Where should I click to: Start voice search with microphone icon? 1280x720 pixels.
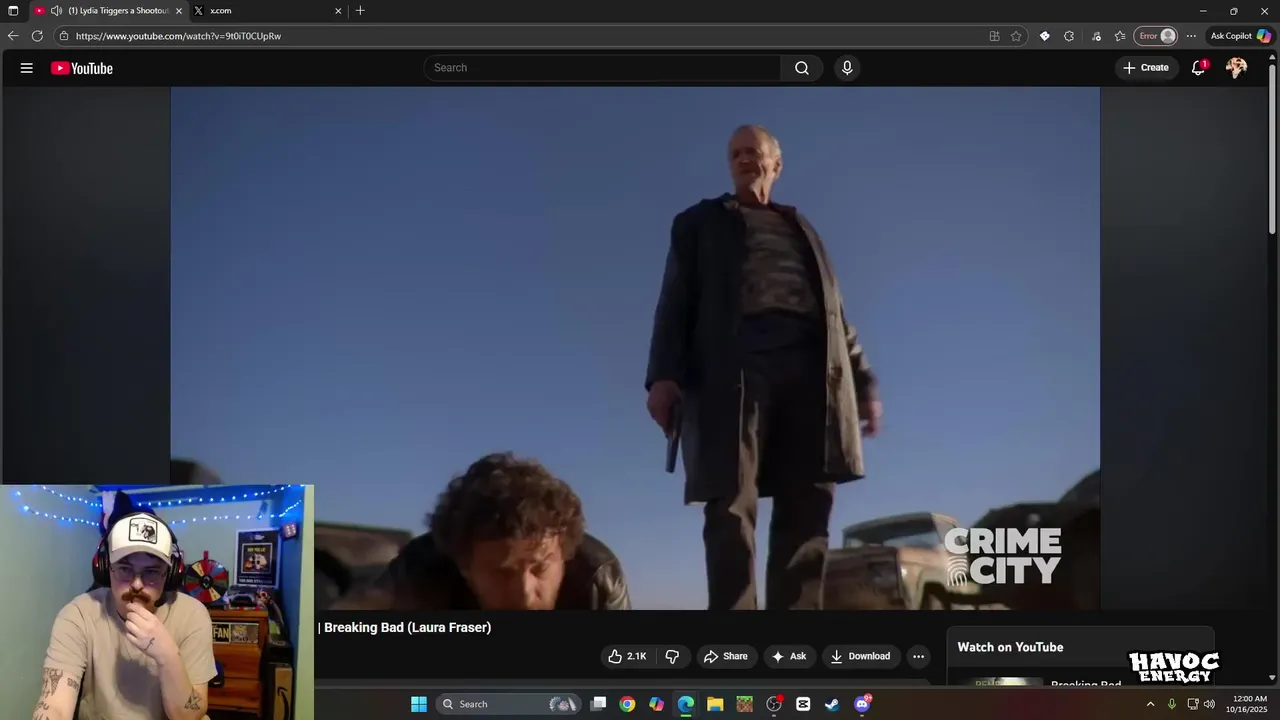click(847, 68)
